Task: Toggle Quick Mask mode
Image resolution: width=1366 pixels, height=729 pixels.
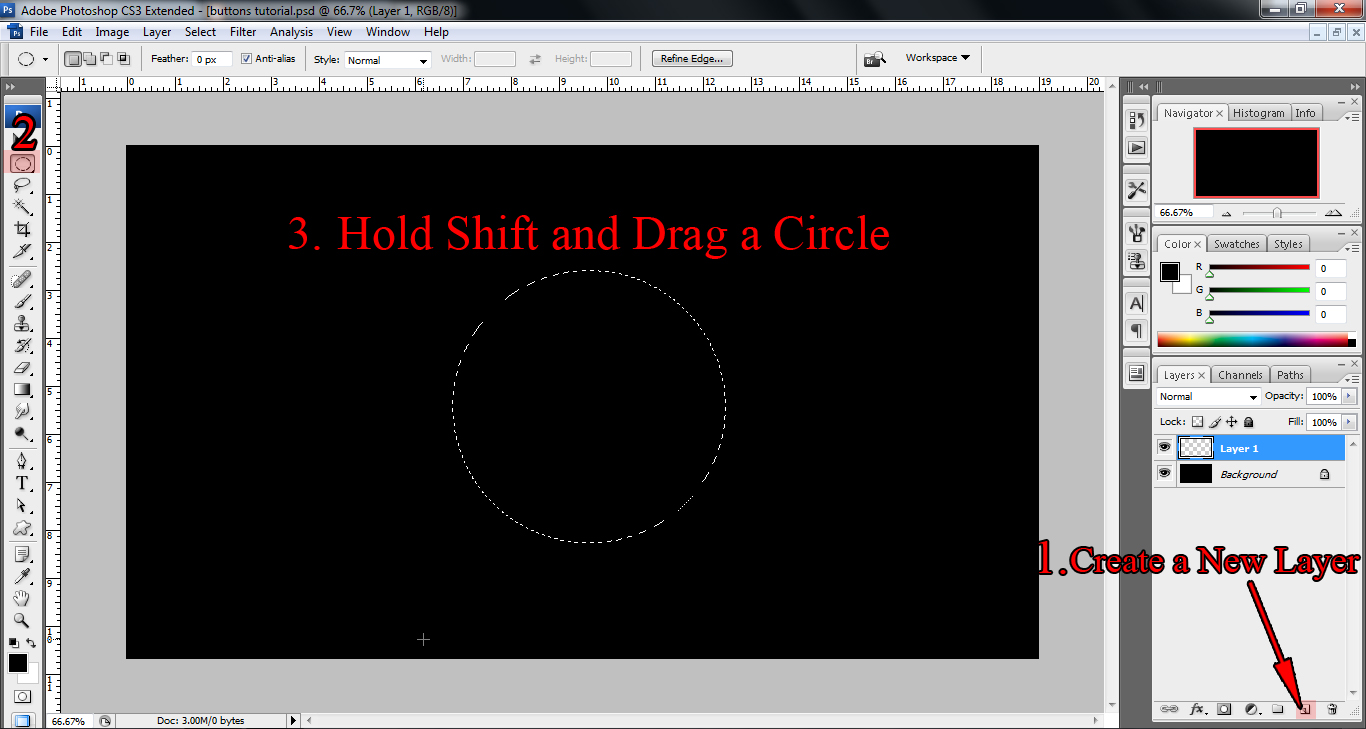Action: (x=22, y=696)
